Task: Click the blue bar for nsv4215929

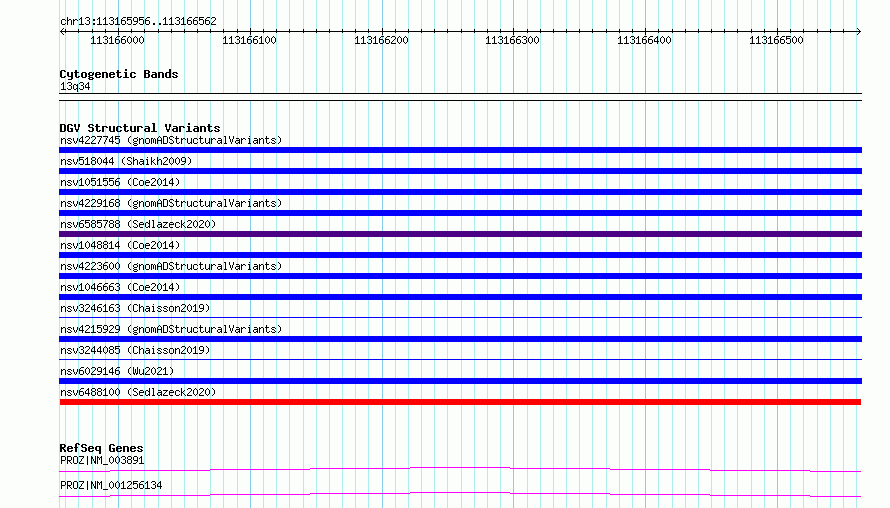Action: pyautogui.click(x=460, y=339)
